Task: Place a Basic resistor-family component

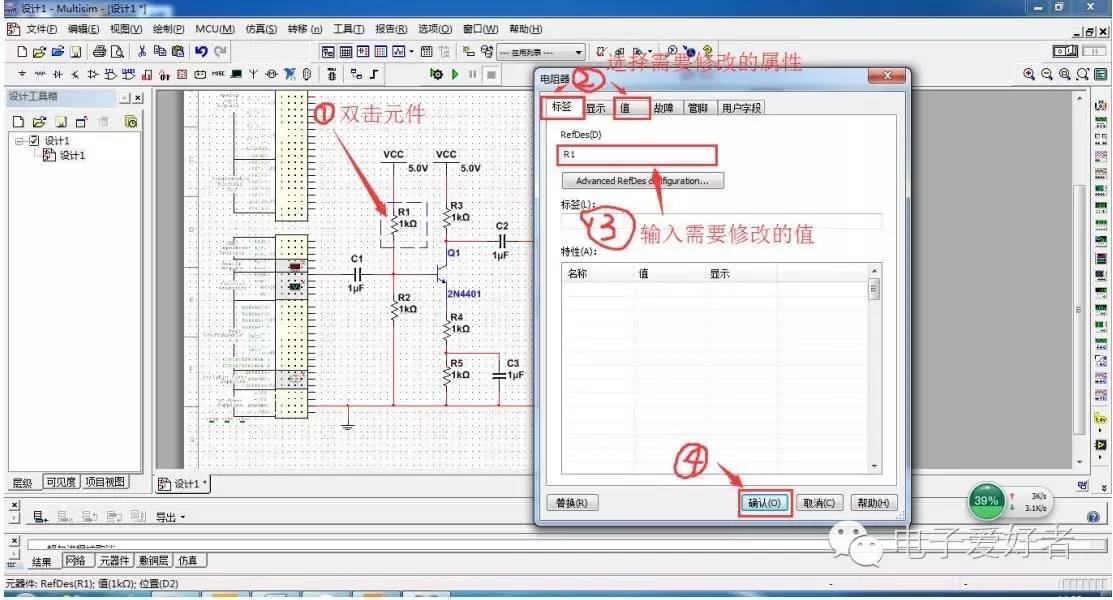Action: [40, 74]
